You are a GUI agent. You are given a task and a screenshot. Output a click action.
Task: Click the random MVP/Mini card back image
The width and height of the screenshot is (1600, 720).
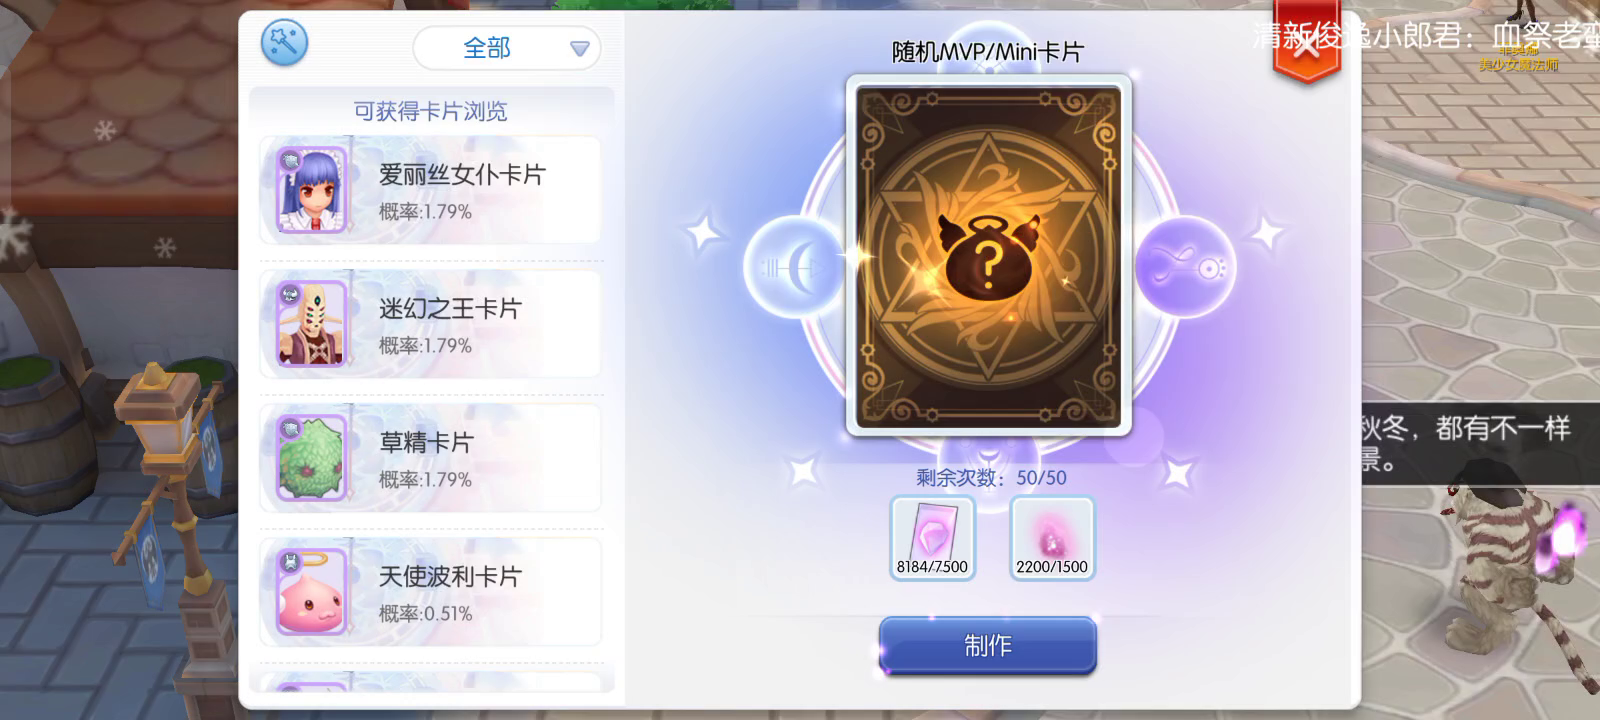(988, 256)
